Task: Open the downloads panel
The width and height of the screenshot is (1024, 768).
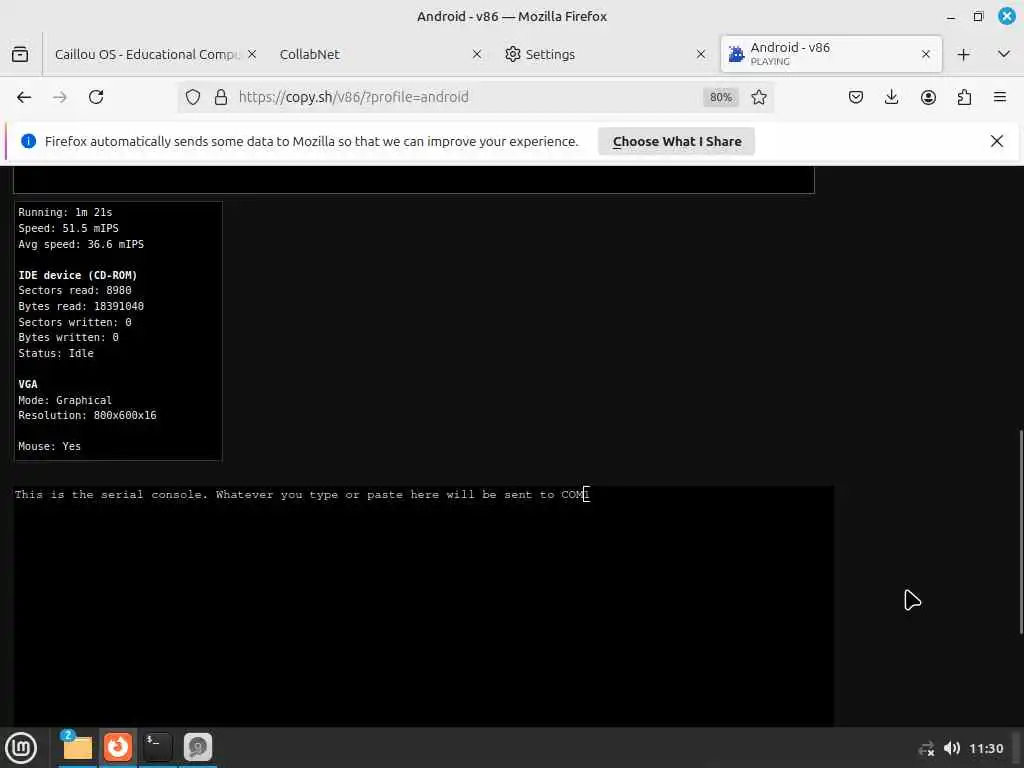Action: click(891, 97)
